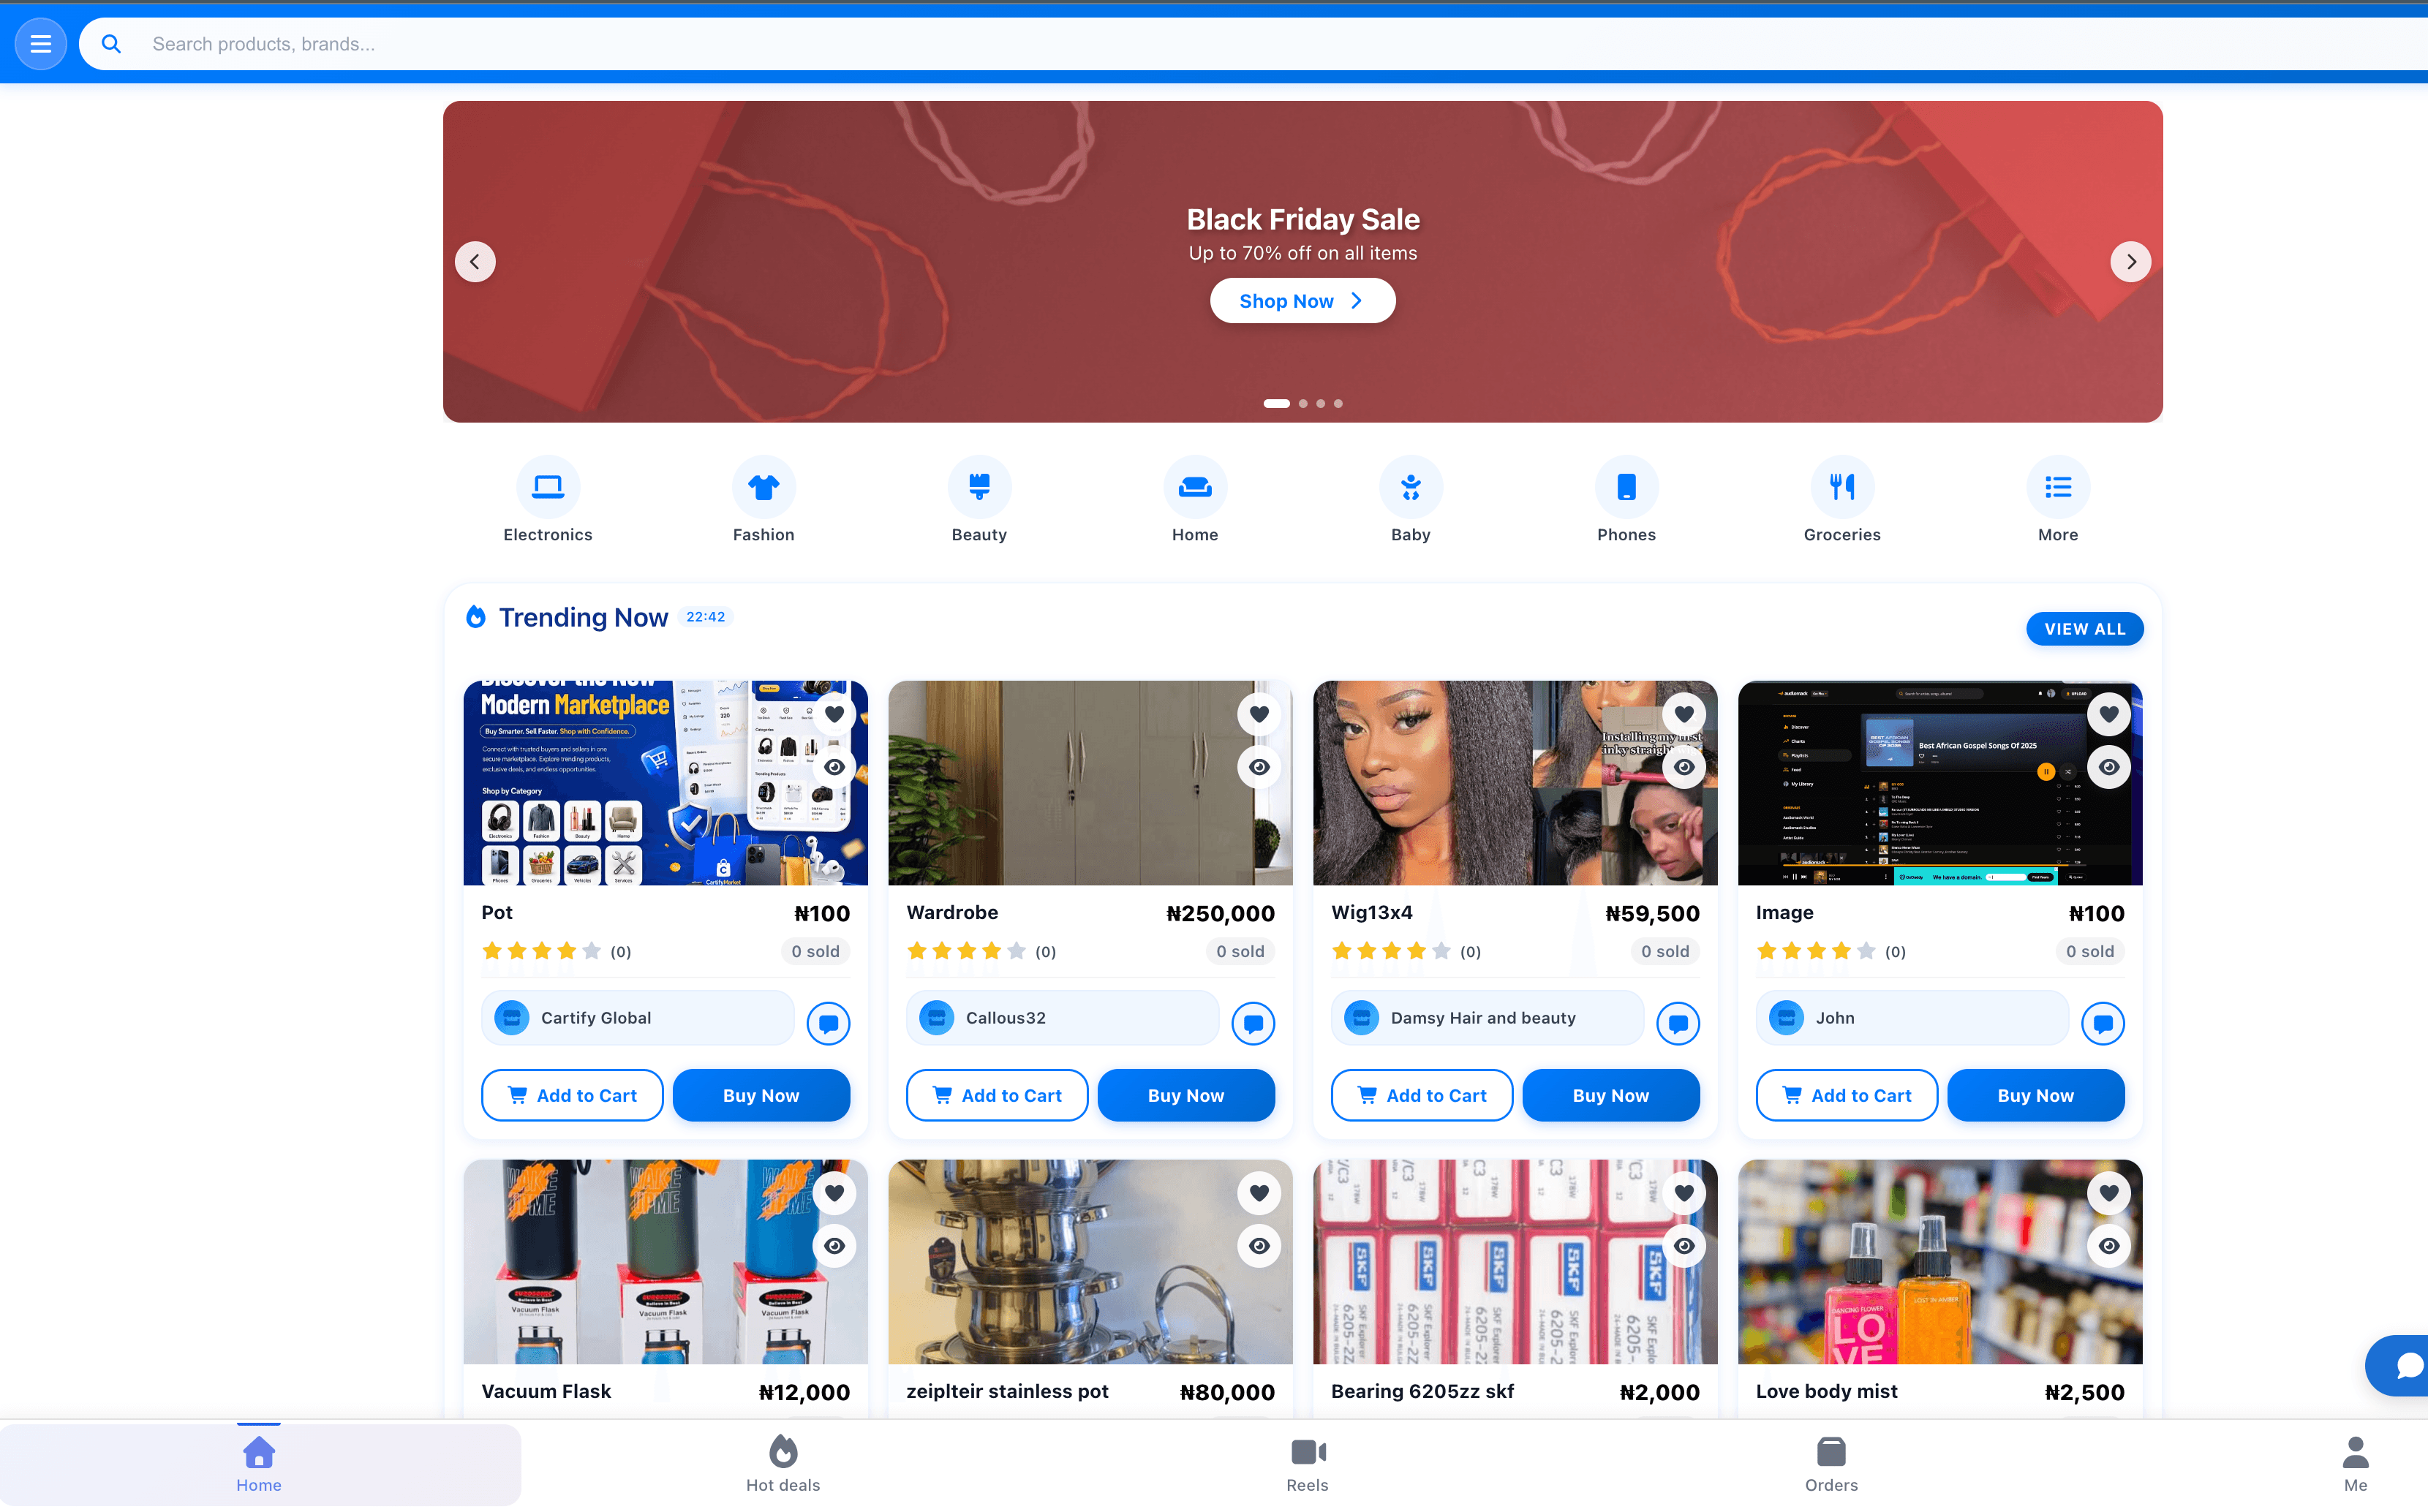The height and width of the screenshot is (1512, 2428).
Task: Open the Groceries category
Action: click(x=1842, y=500)
